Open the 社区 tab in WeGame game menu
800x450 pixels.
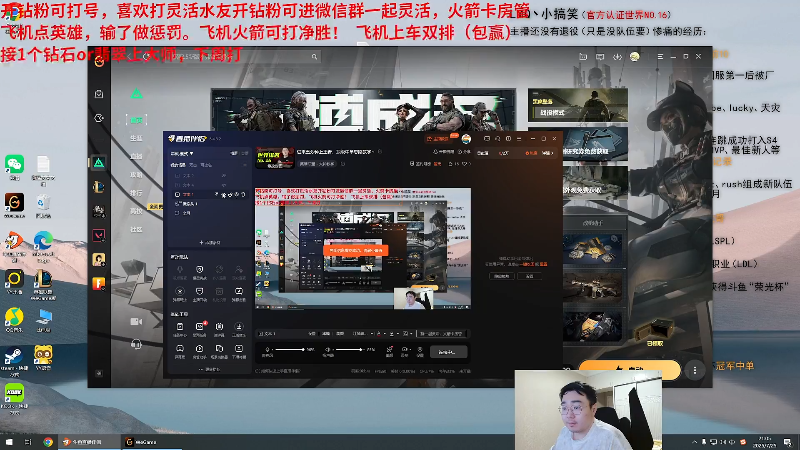(x=136, y=229)
